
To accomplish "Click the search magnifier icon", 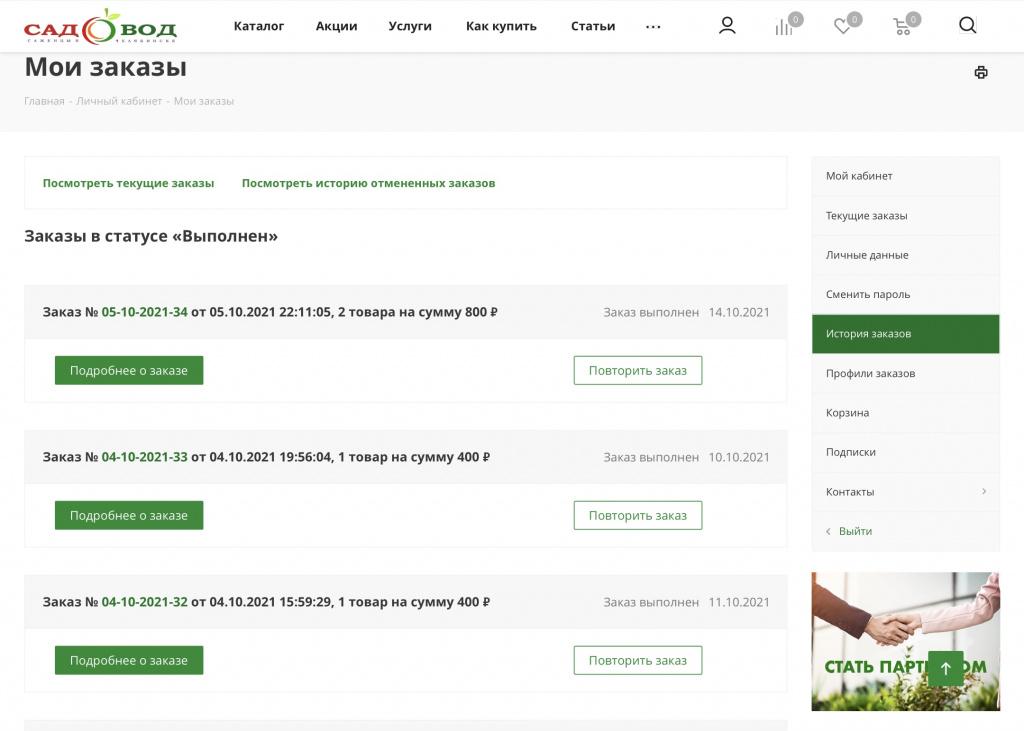I will click(967, 26).
